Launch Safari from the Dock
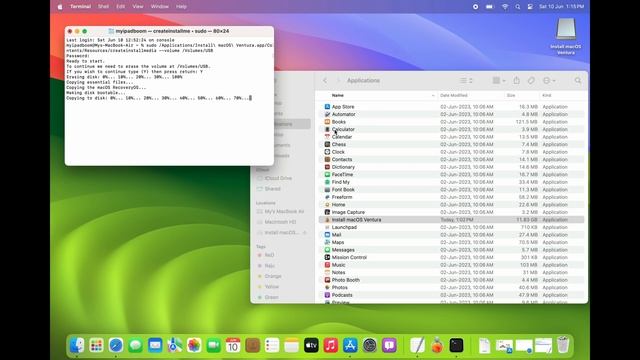 [116, 345]
